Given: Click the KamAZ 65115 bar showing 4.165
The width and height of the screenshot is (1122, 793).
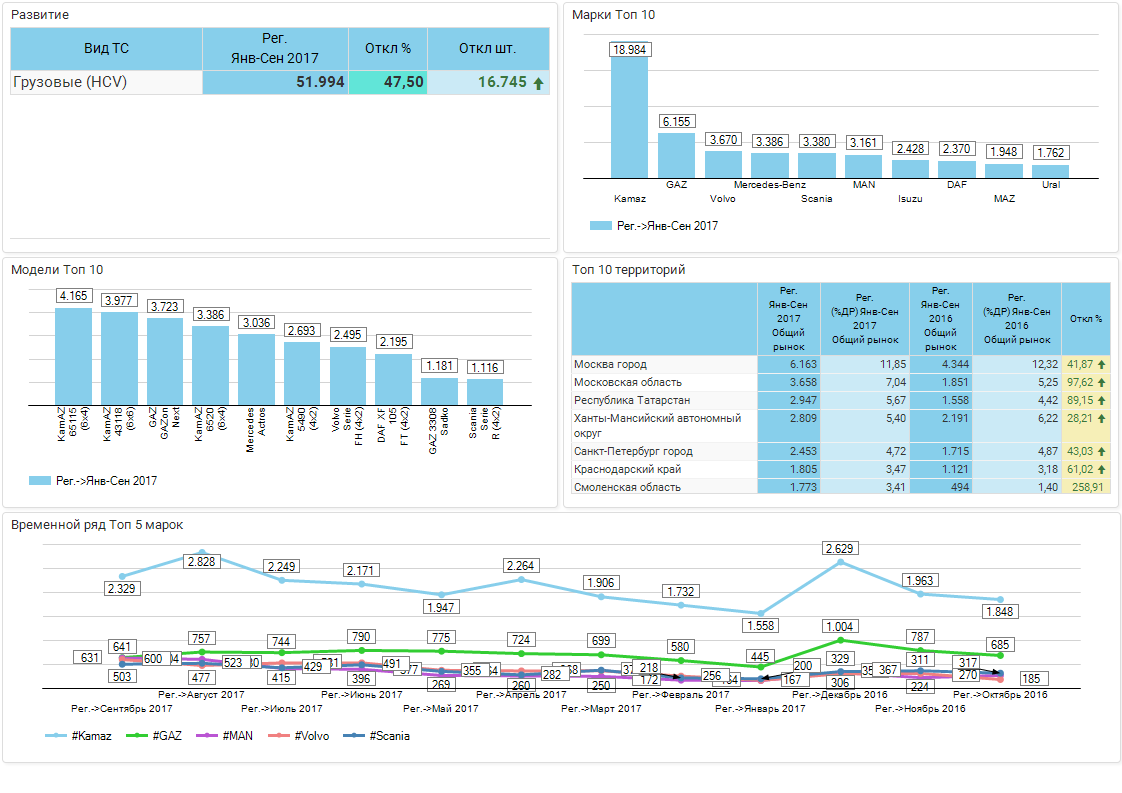Looking at the screenshot, I should pos(73,355).
